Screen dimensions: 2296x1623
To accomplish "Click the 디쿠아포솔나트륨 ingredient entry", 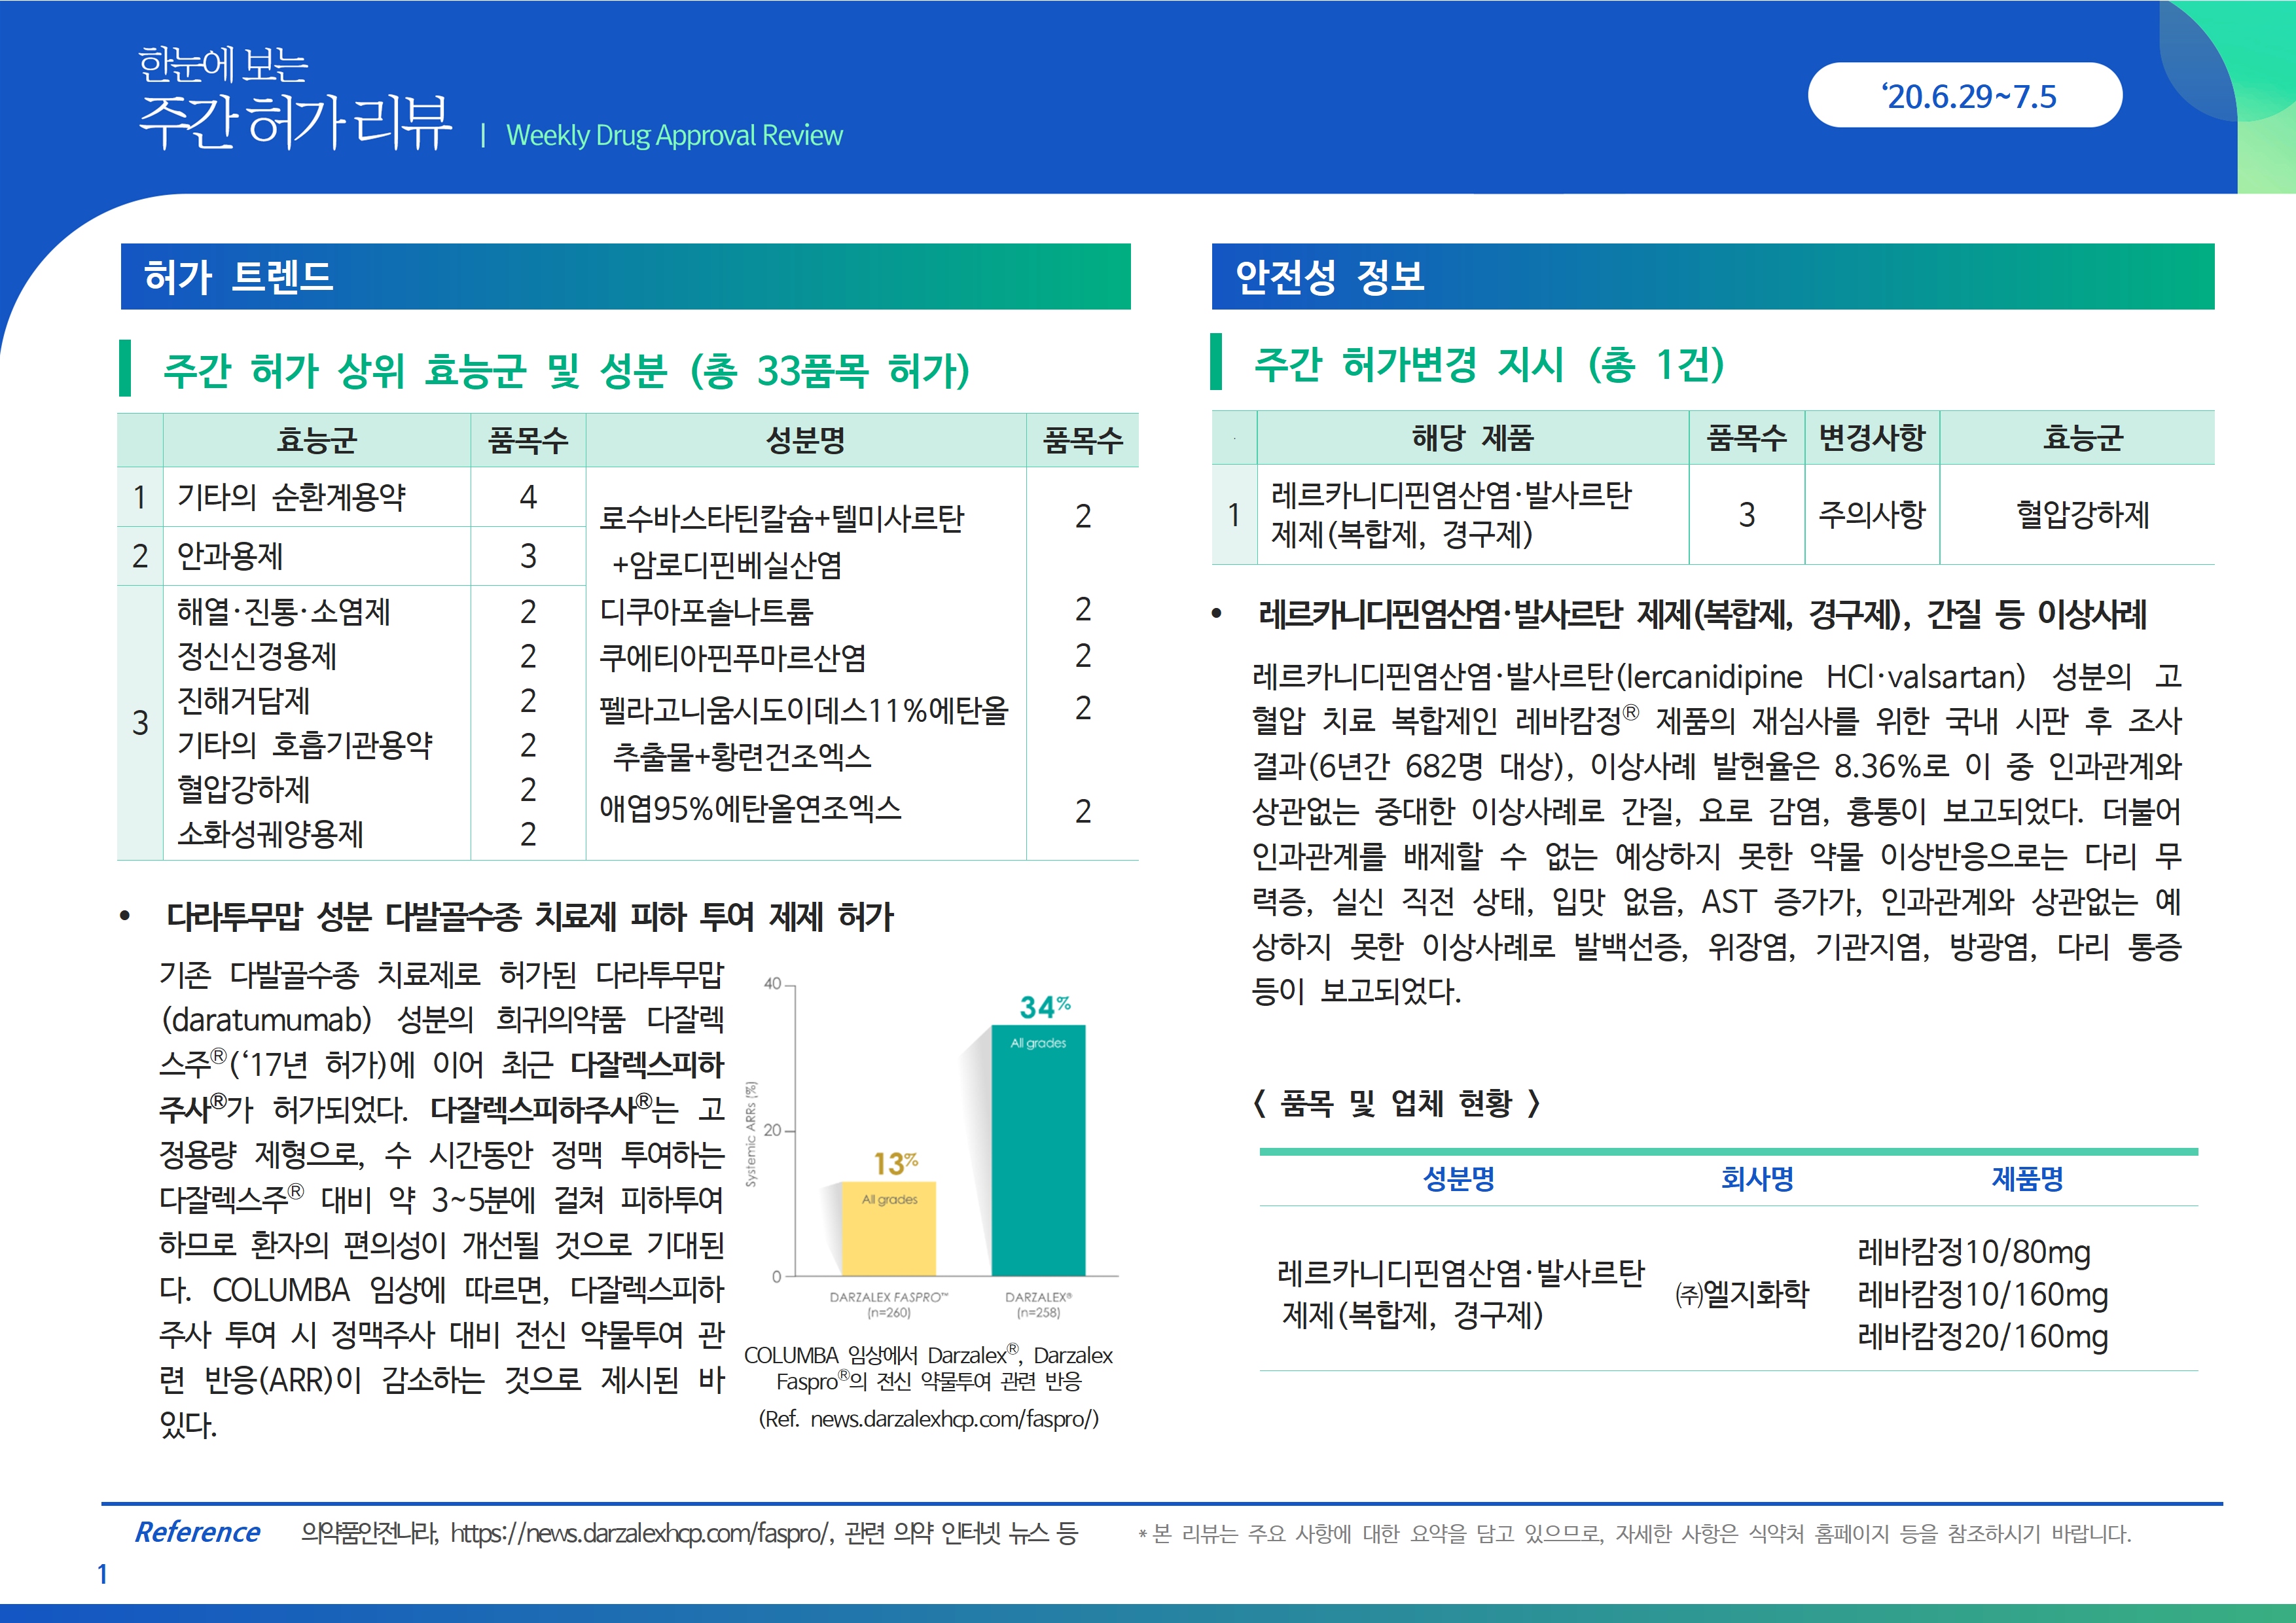I will 706,610.
